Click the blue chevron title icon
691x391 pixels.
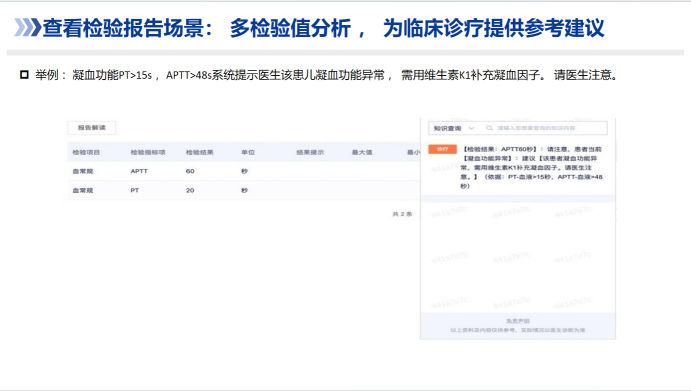coord(27,27)
